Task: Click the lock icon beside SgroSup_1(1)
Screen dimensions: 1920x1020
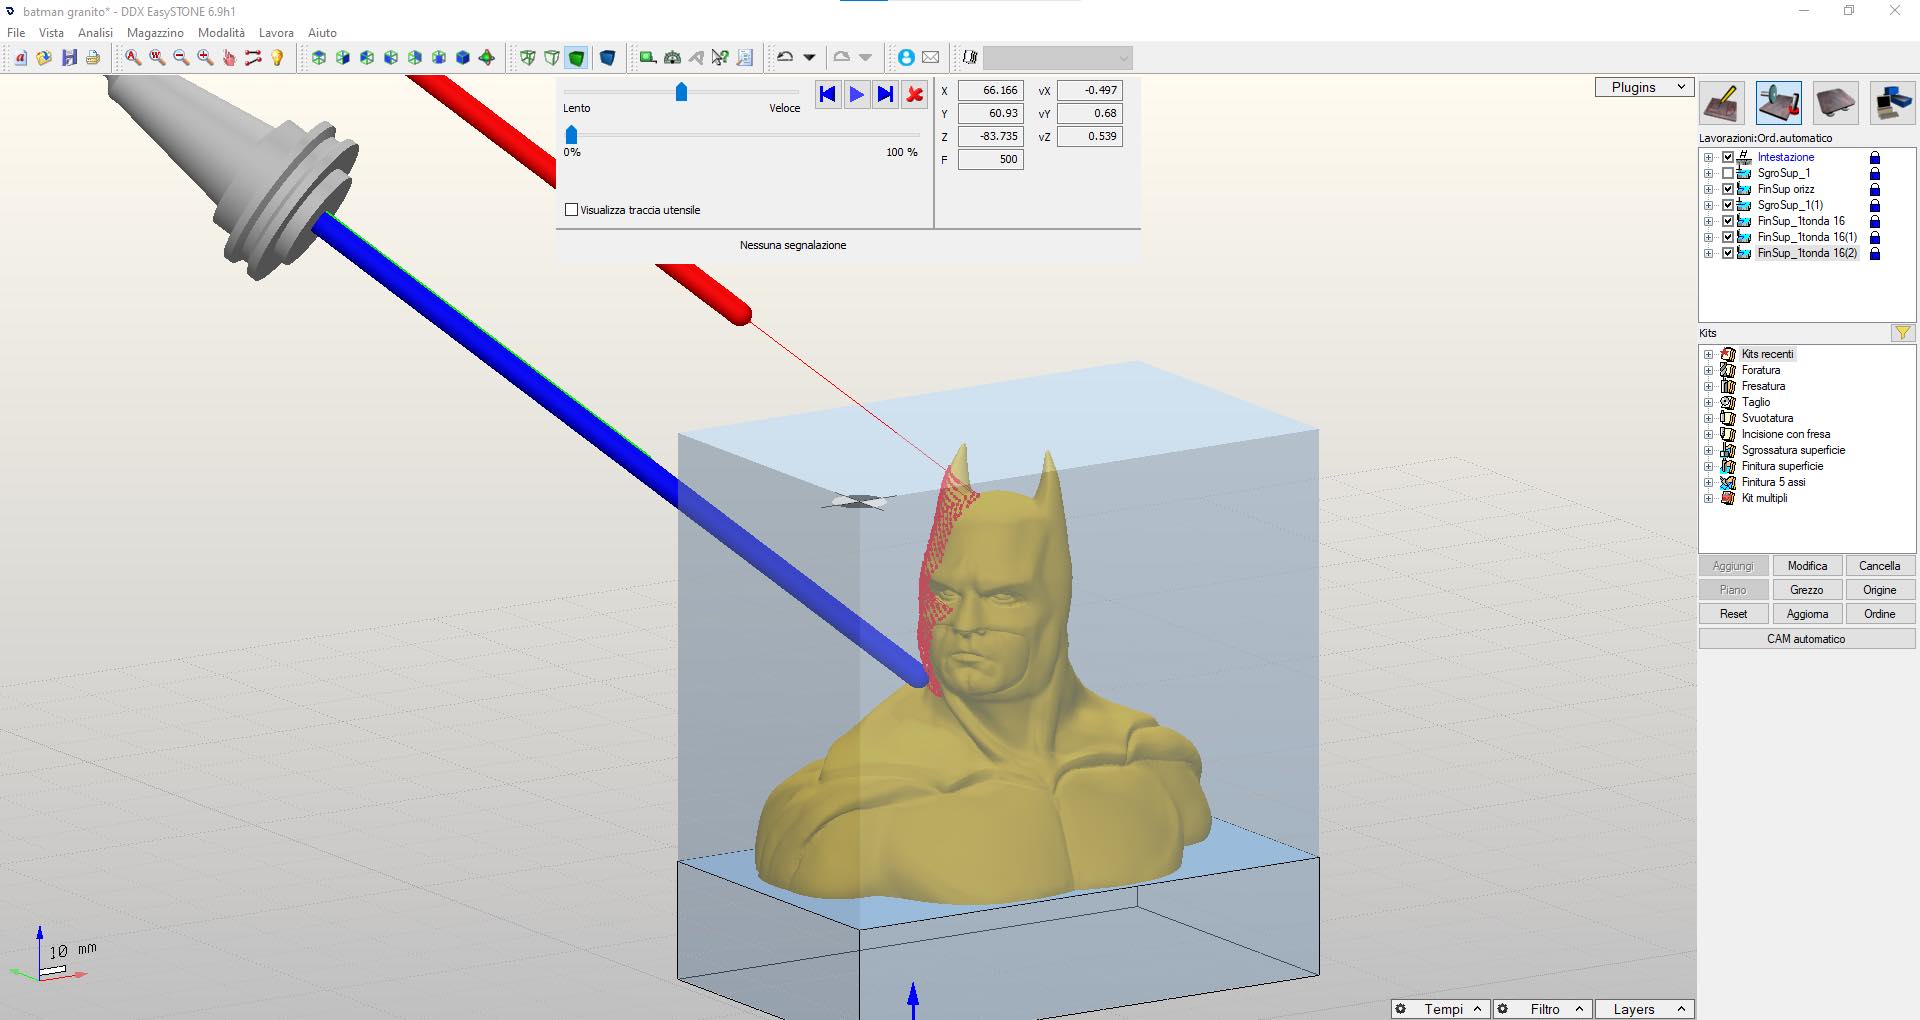Action: [x=1875, y=205]
